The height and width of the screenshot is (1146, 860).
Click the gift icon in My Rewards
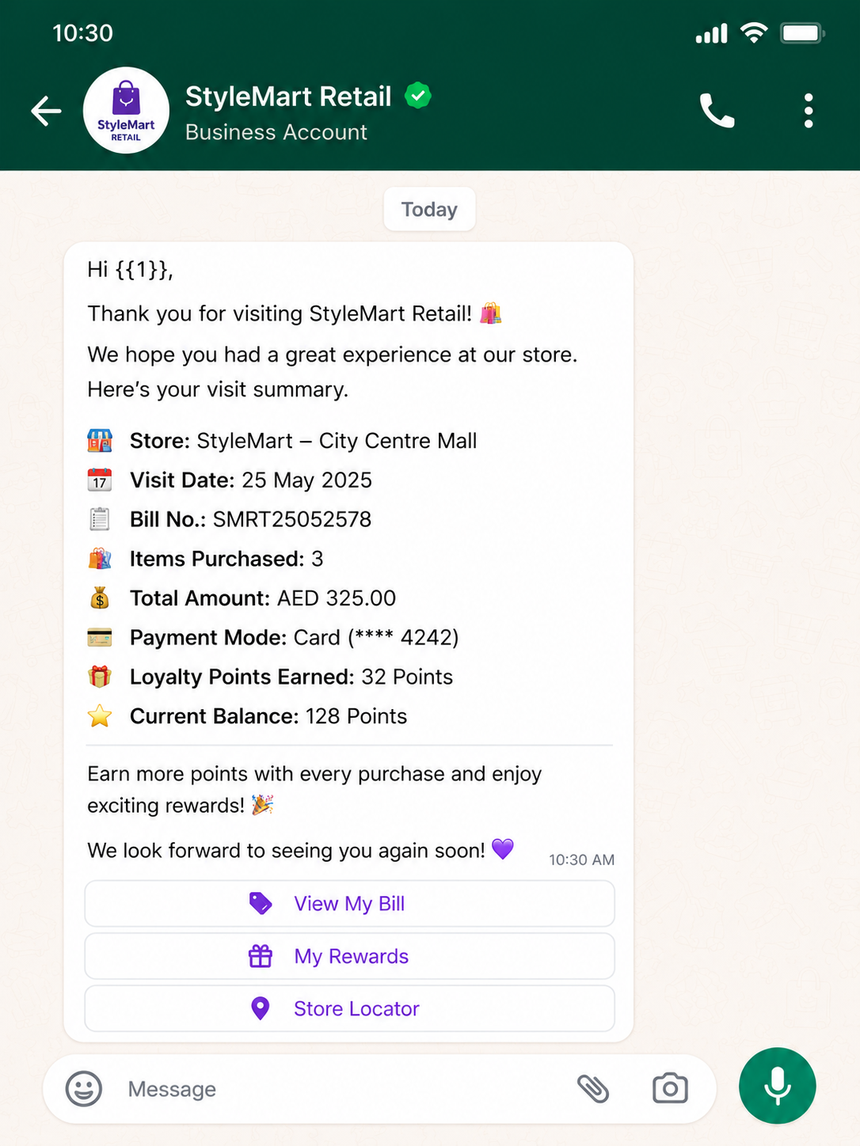[261, 956]
